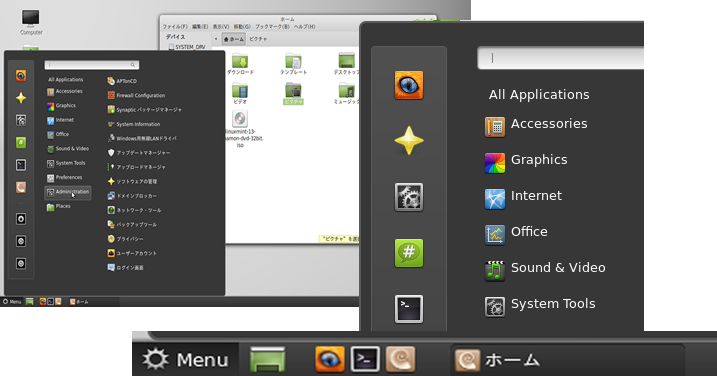Open the Graphics category in the enlarged menu
The image size is (717, 376).
point(526,162)
